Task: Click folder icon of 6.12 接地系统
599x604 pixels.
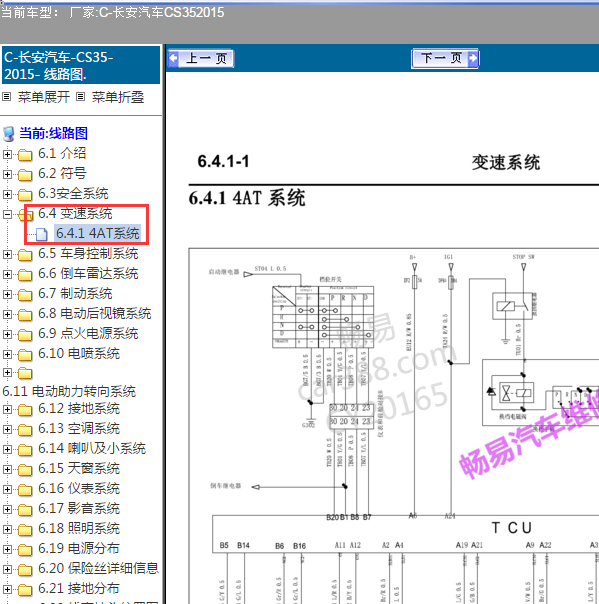Action: [25, 410]
